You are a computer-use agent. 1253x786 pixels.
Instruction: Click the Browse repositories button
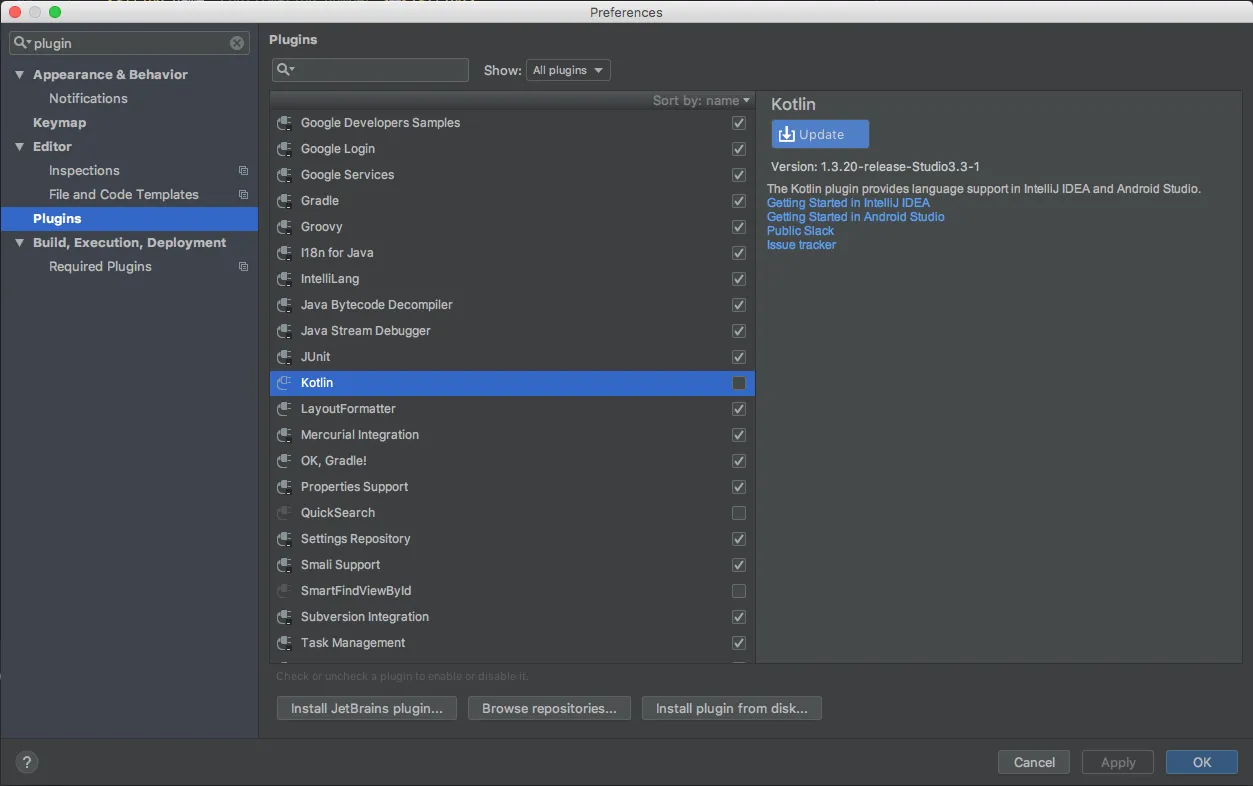click(x=549, y=708)
